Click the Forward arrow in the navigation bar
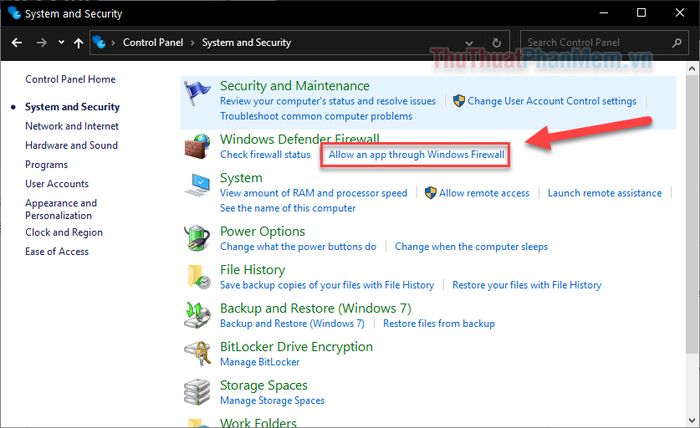The width and height of the screenshot is (700, 428). [42, 42]
